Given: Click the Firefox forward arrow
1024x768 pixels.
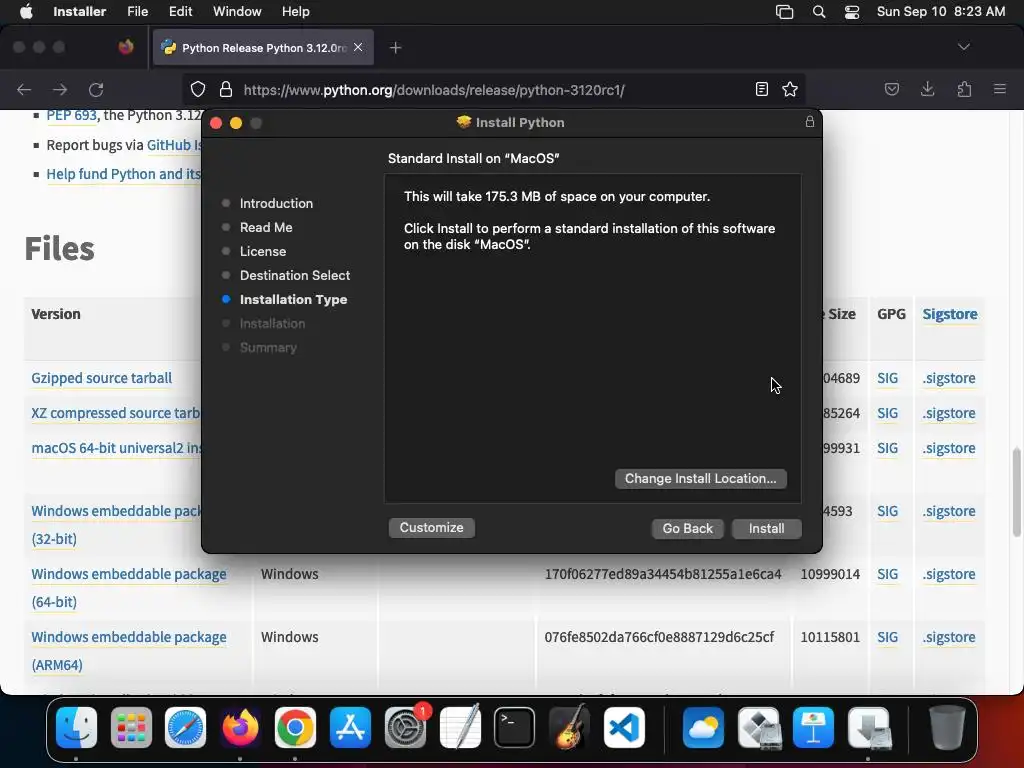Looking at the screenshot, I should click(60, 89).
